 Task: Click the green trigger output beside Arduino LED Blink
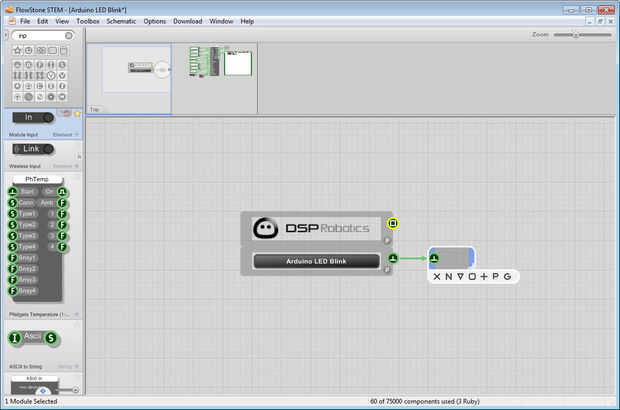(393, 258)
